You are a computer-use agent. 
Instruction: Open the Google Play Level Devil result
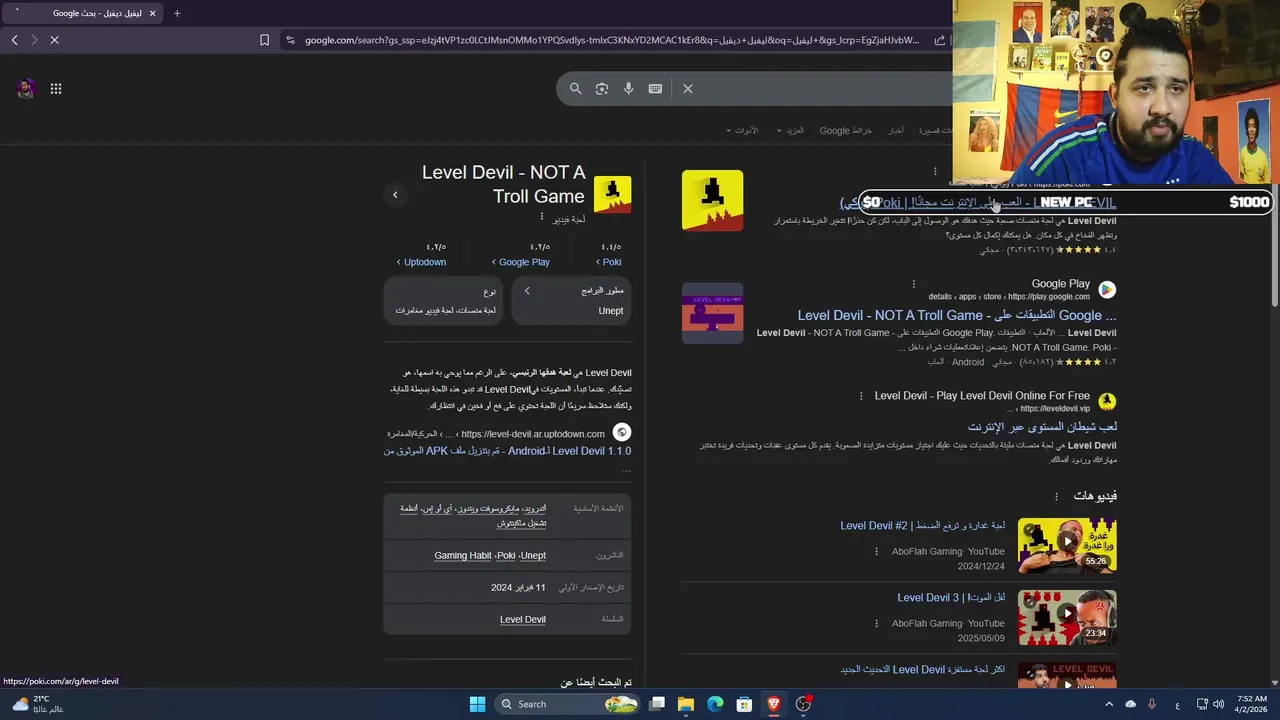coord(957,315)
